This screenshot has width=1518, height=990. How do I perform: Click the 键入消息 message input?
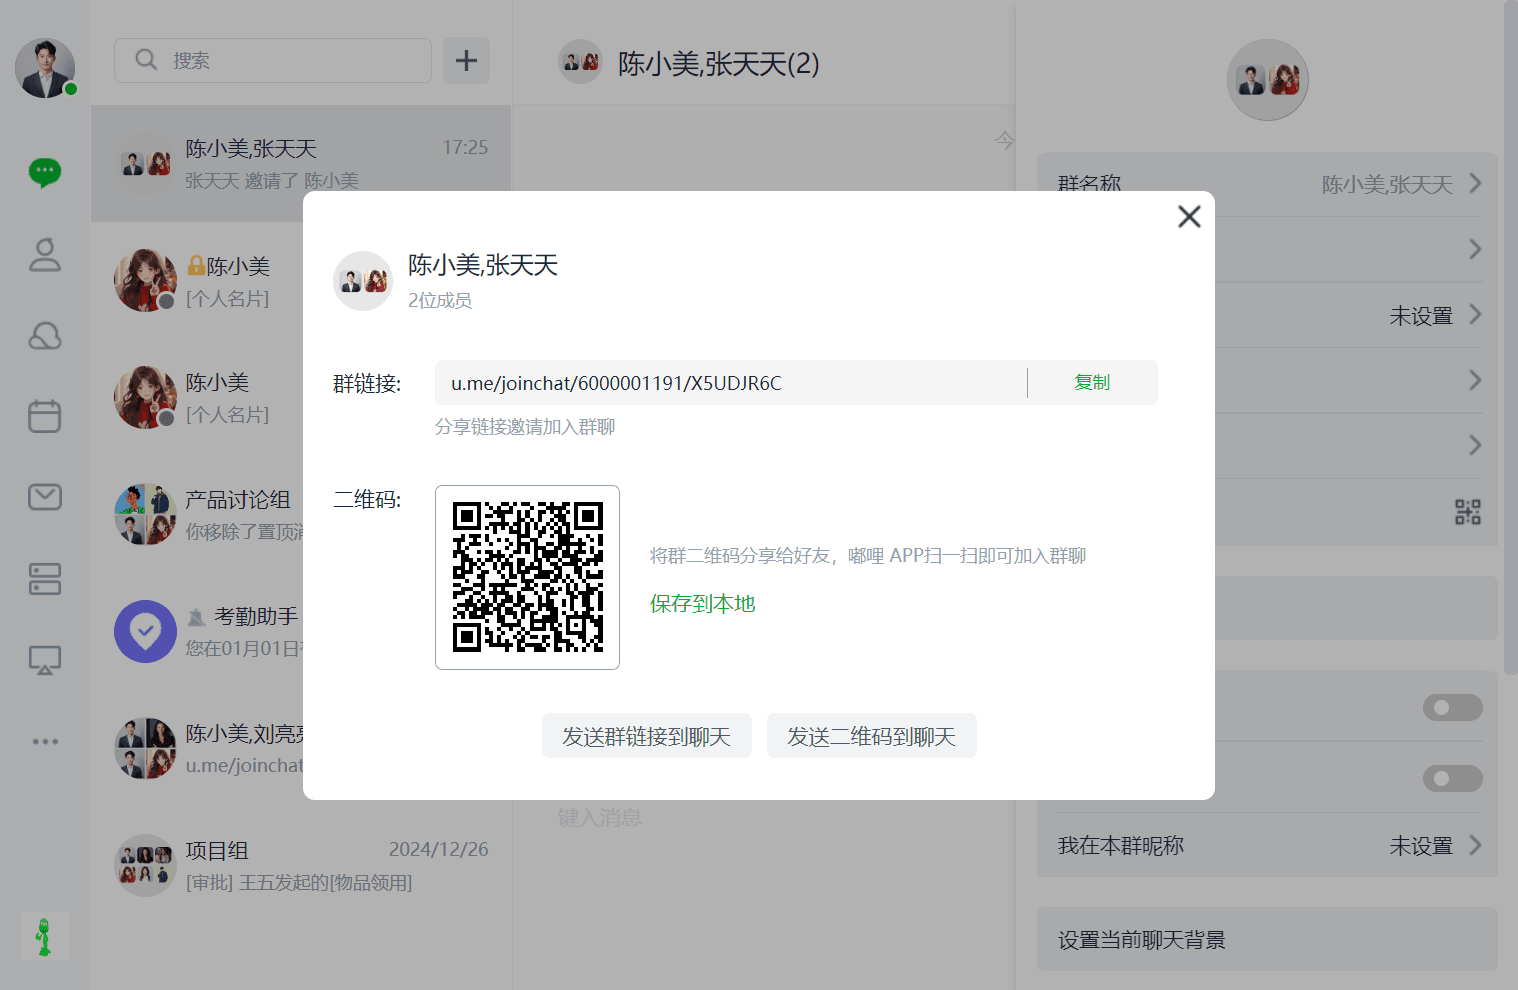(x=600, y=817)
